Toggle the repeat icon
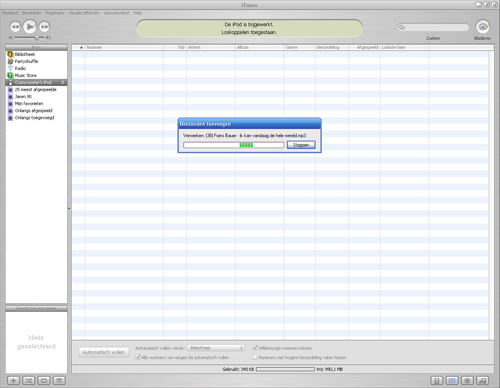Screen dimensions: 500x388 (x=44, y=380)
